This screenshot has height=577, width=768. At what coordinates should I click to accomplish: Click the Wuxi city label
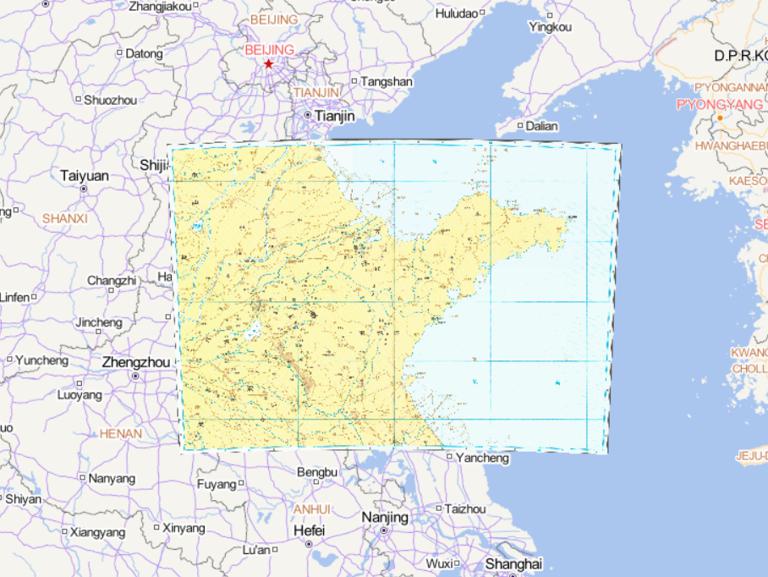[x=439, y=564]
